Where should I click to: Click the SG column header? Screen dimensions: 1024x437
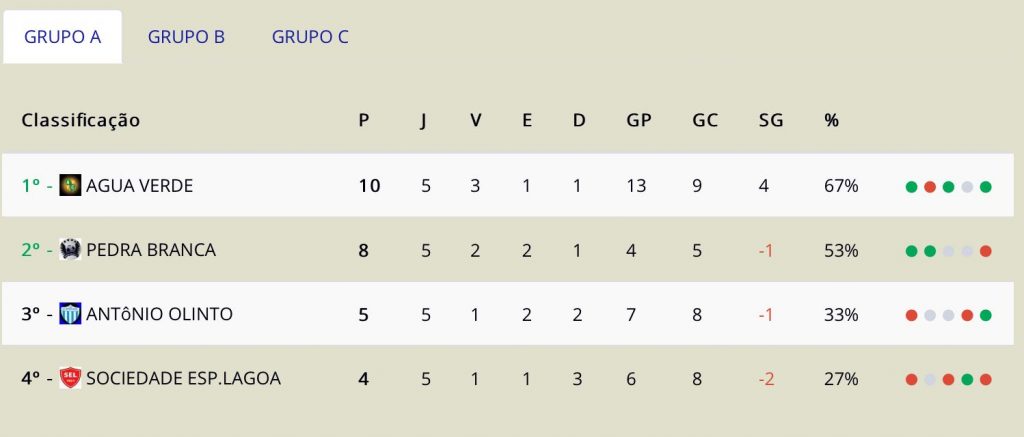click(771, 120)
